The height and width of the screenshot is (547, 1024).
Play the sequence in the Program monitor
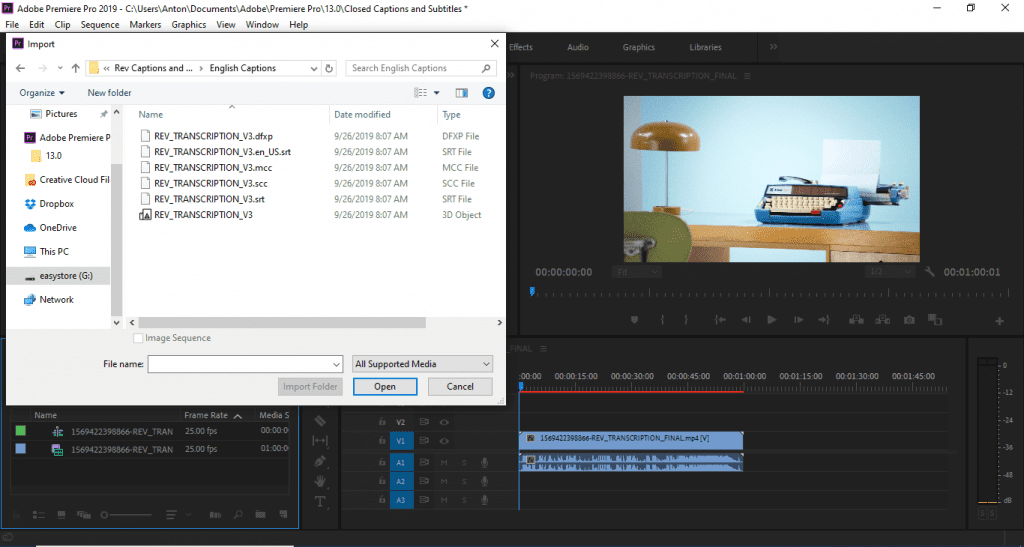pyautogui.click(x=772, y=320)
